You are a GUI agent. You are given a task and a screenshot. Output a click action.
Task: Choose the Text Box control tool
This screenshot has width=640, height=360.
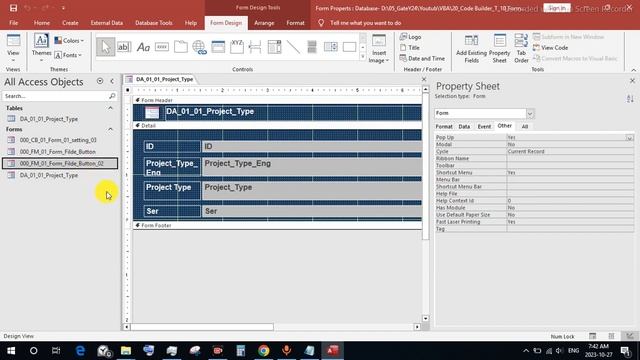(x=124, y=47)
